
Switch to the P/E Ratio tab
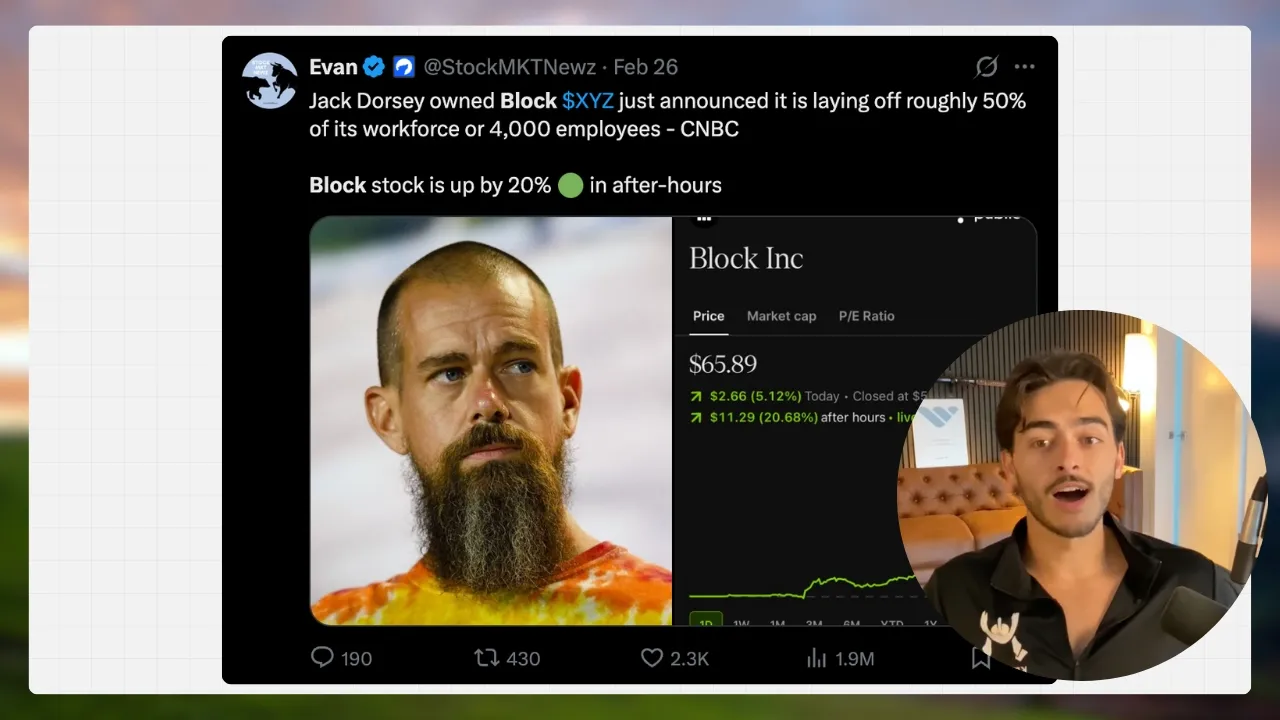(x=866, y=316)
